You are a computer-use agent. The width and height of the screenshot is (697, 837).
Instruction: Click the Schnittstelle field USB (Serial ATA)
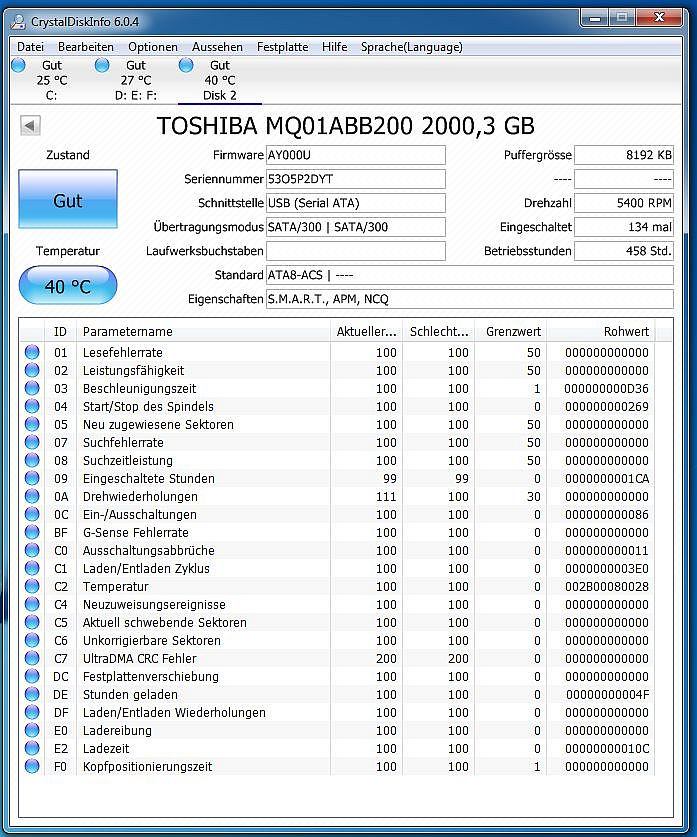pos(355,203)
